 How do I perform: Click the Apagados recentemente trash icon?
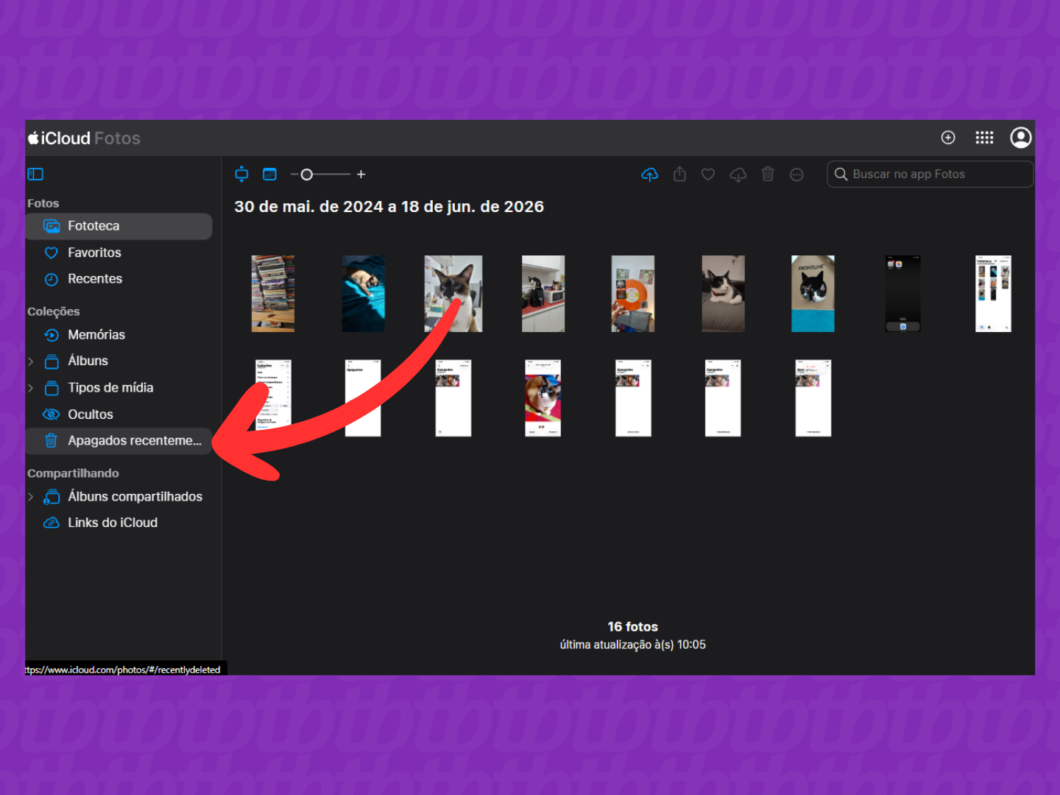pyautogui.click(x=51, y=441)
